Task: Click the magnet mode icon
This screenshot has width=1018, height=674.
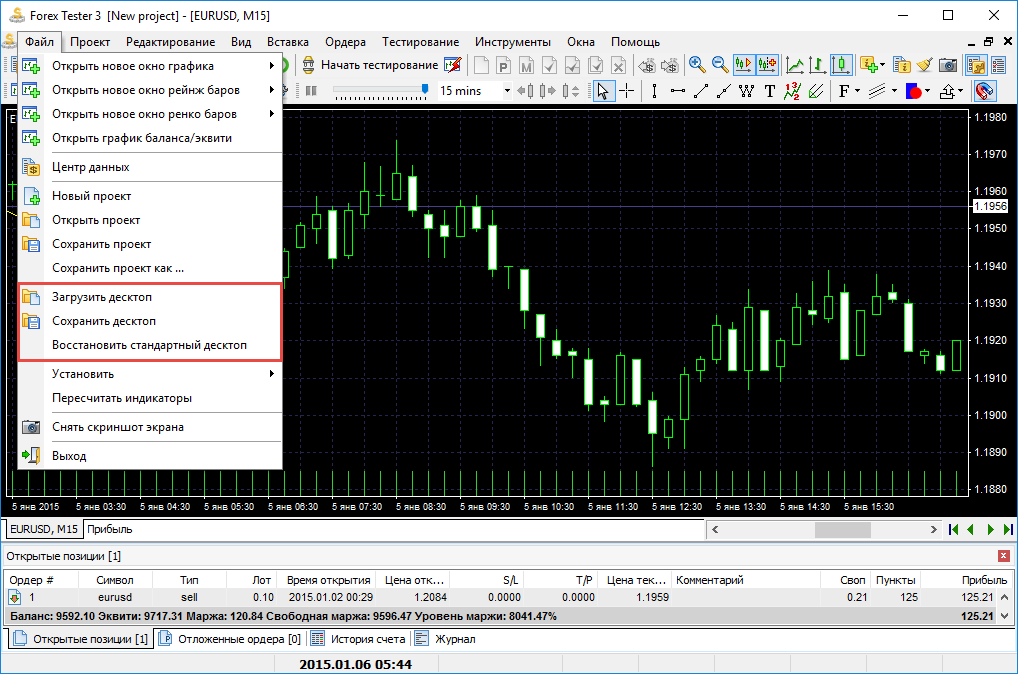Action: point(985,91)
